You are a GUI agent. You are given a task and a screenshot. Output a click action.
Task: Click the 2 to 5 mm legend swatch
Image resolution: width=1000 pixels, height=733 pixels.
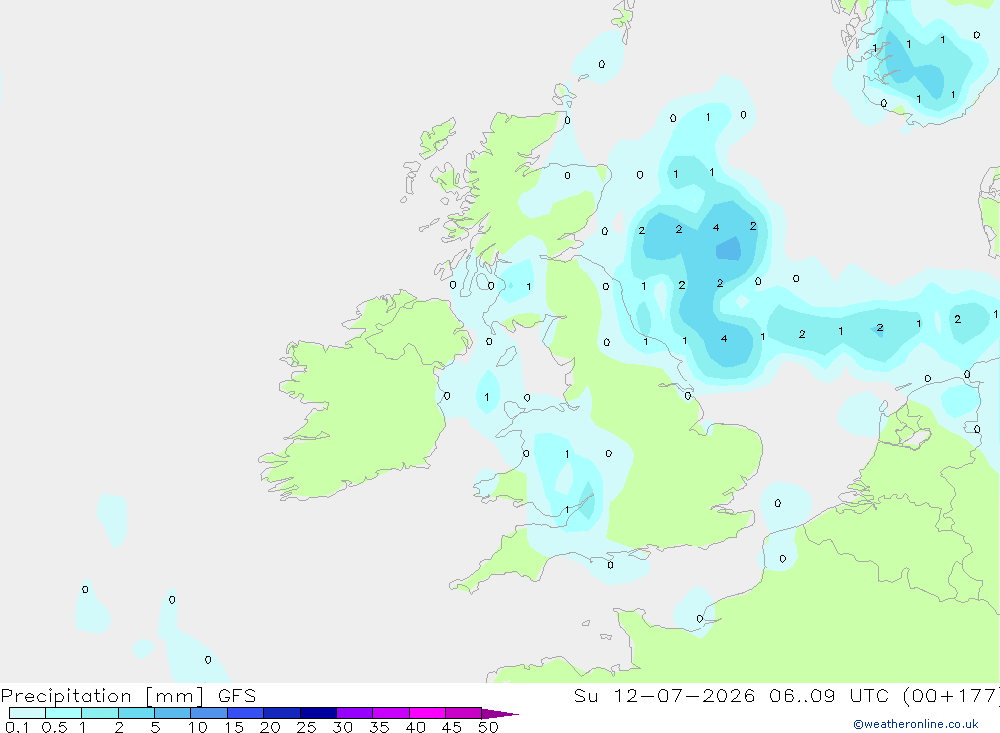pos(136,713)
